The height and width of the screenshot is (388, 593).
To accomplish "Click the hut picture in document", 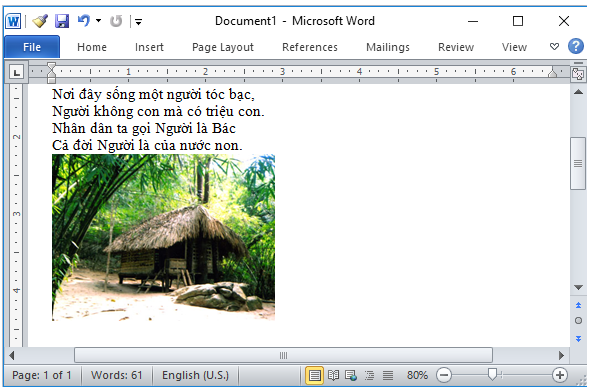I will coord(163,237).
